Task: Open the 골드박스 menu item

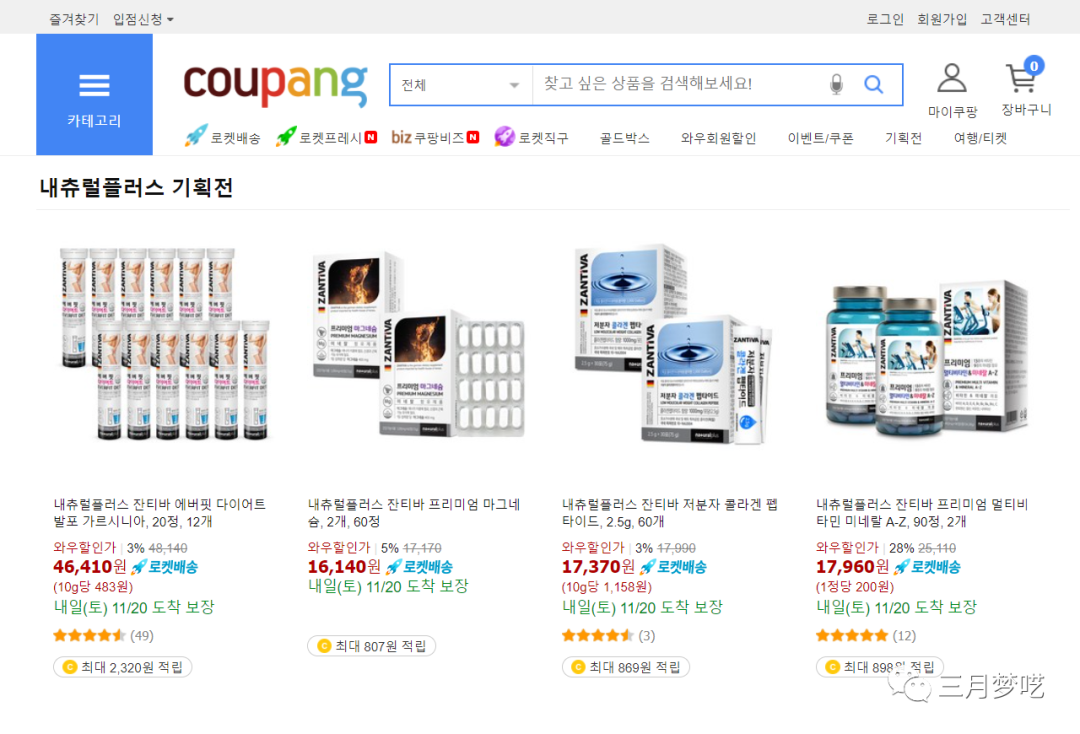Action: pyautogui.click(x=624, y=138)
